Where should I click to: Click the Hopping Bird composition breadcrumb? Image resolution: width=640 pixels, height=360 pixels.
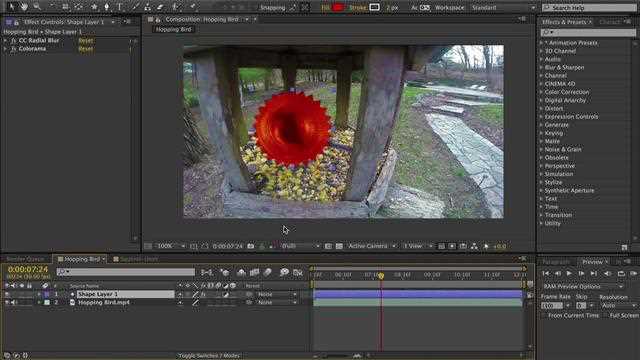(173, 29)
